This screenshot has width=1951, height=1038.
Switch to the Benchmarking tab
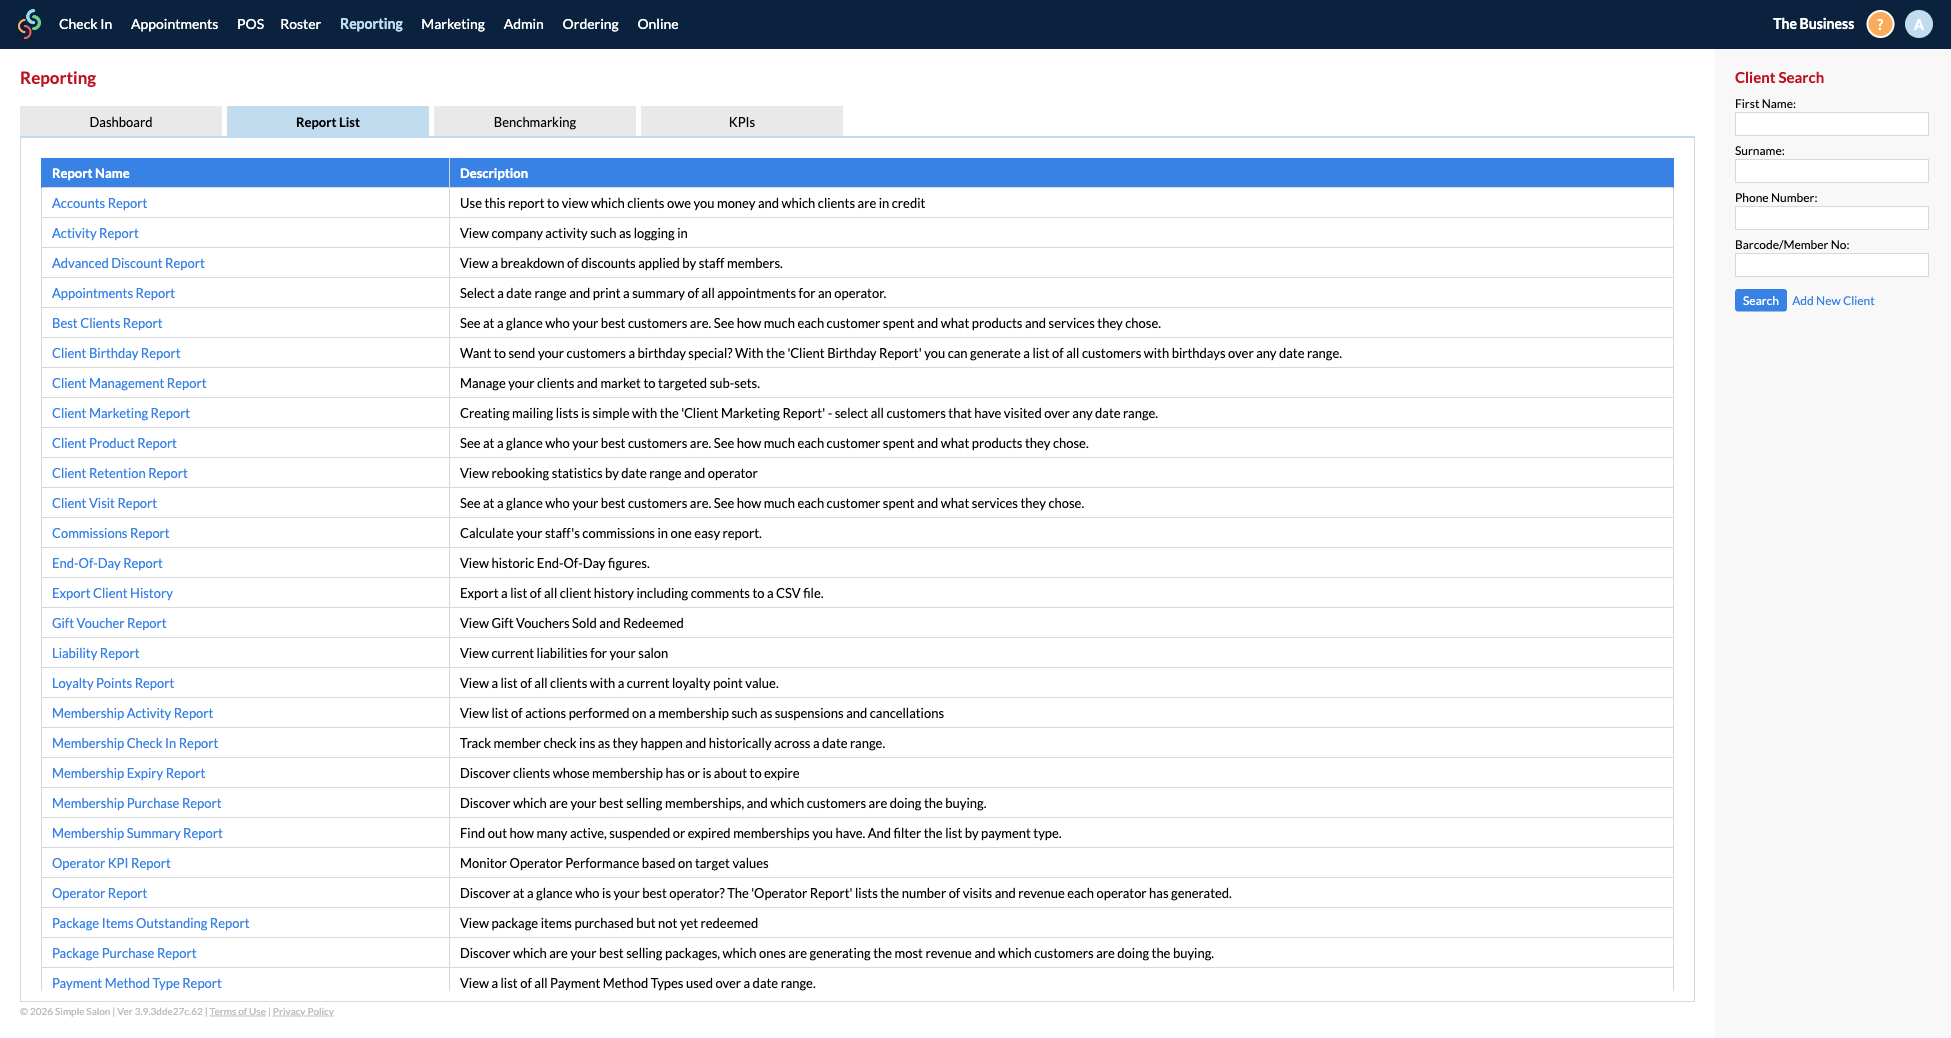[534, 122]
